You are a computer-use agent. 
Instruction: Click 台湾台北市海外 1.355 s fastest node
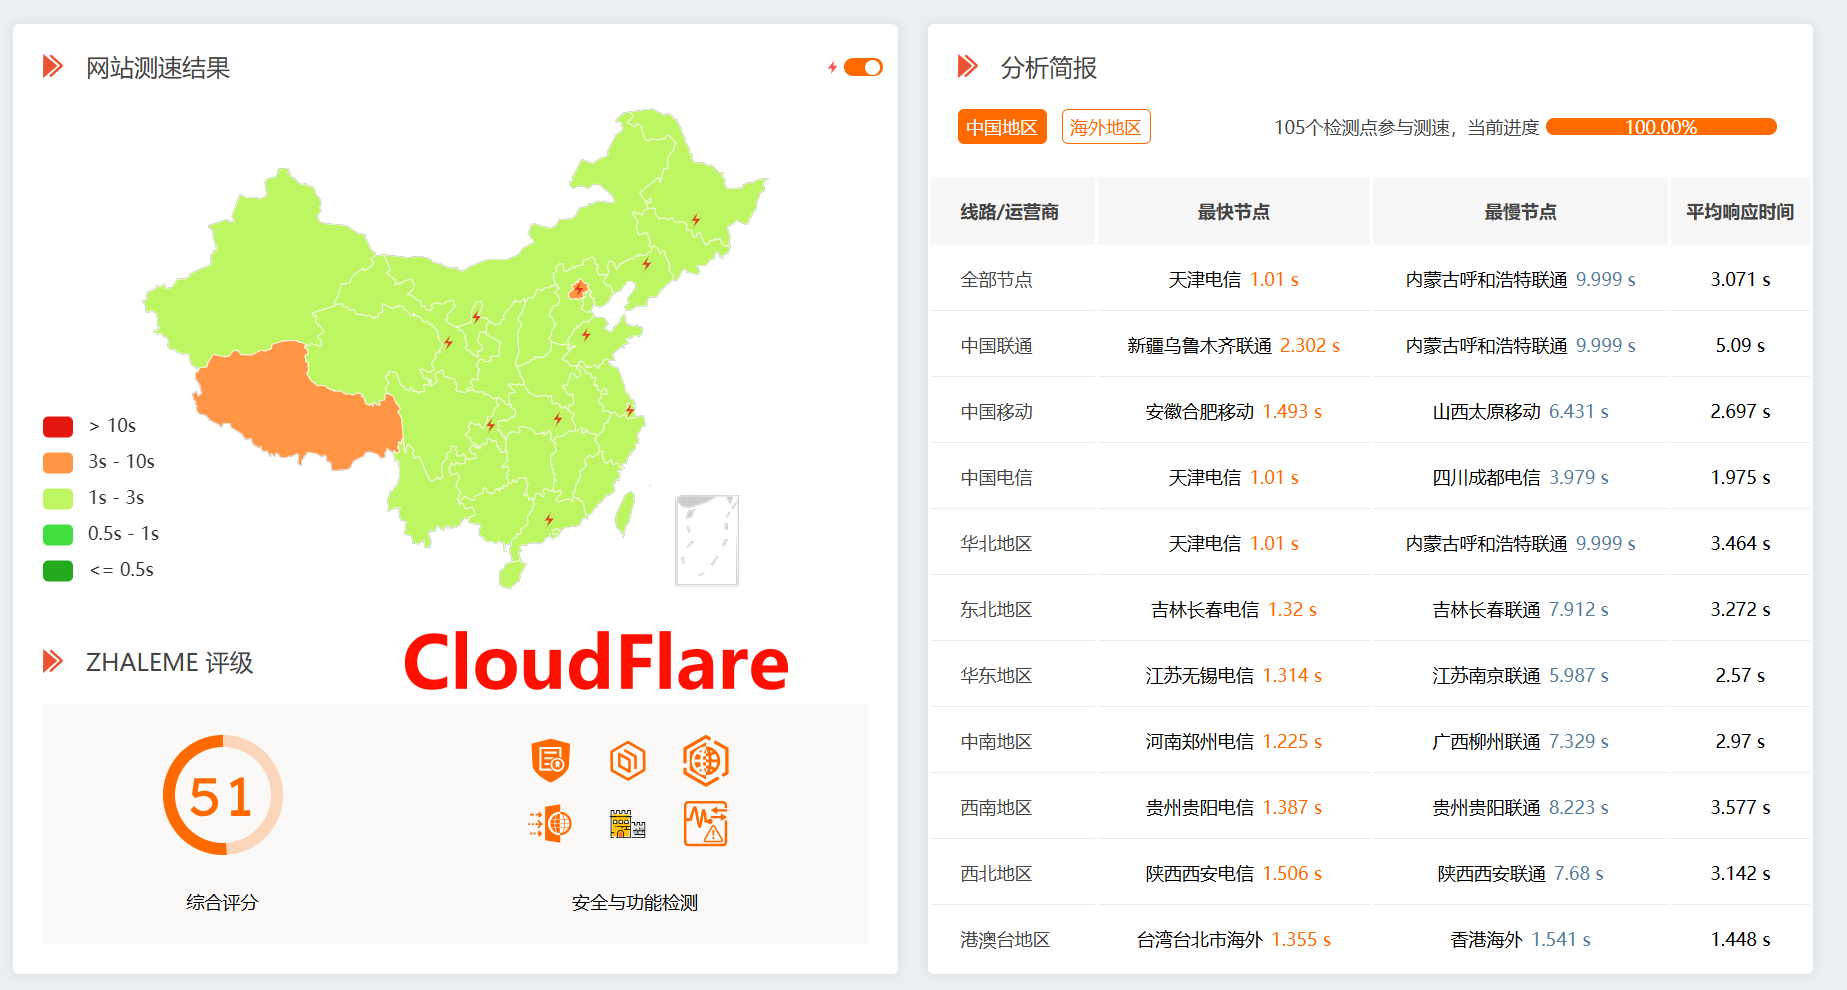click(x=1234, y=940)
